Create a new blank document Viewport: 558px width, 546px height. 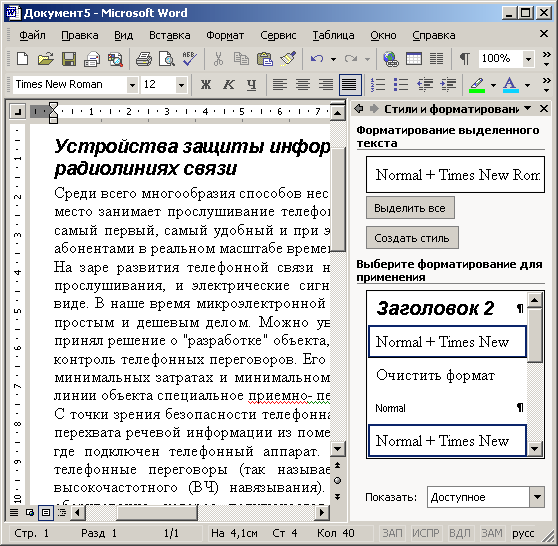22,59
